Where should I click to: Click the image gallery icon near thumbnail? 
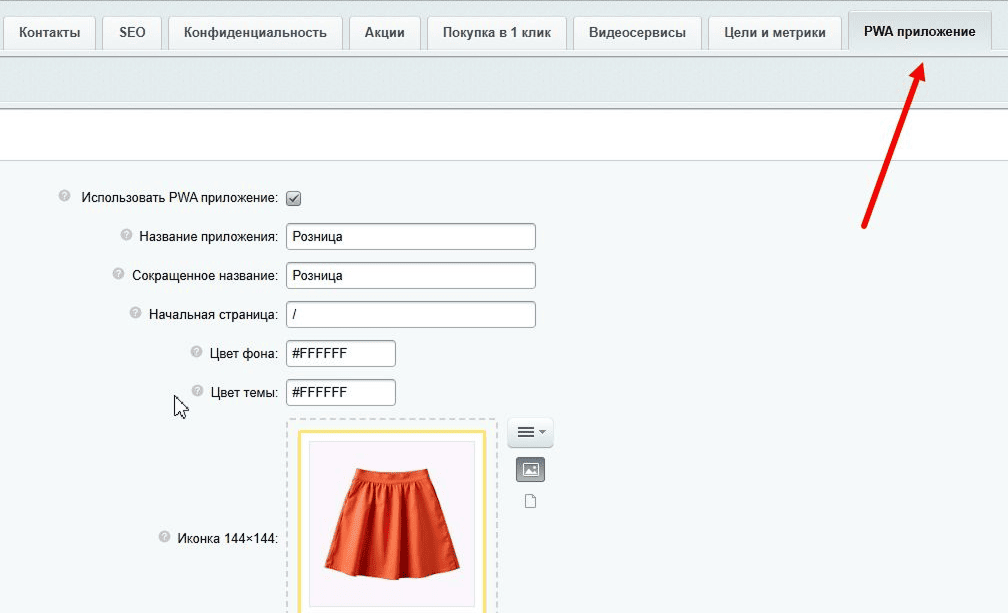click(x=530, y=469)
